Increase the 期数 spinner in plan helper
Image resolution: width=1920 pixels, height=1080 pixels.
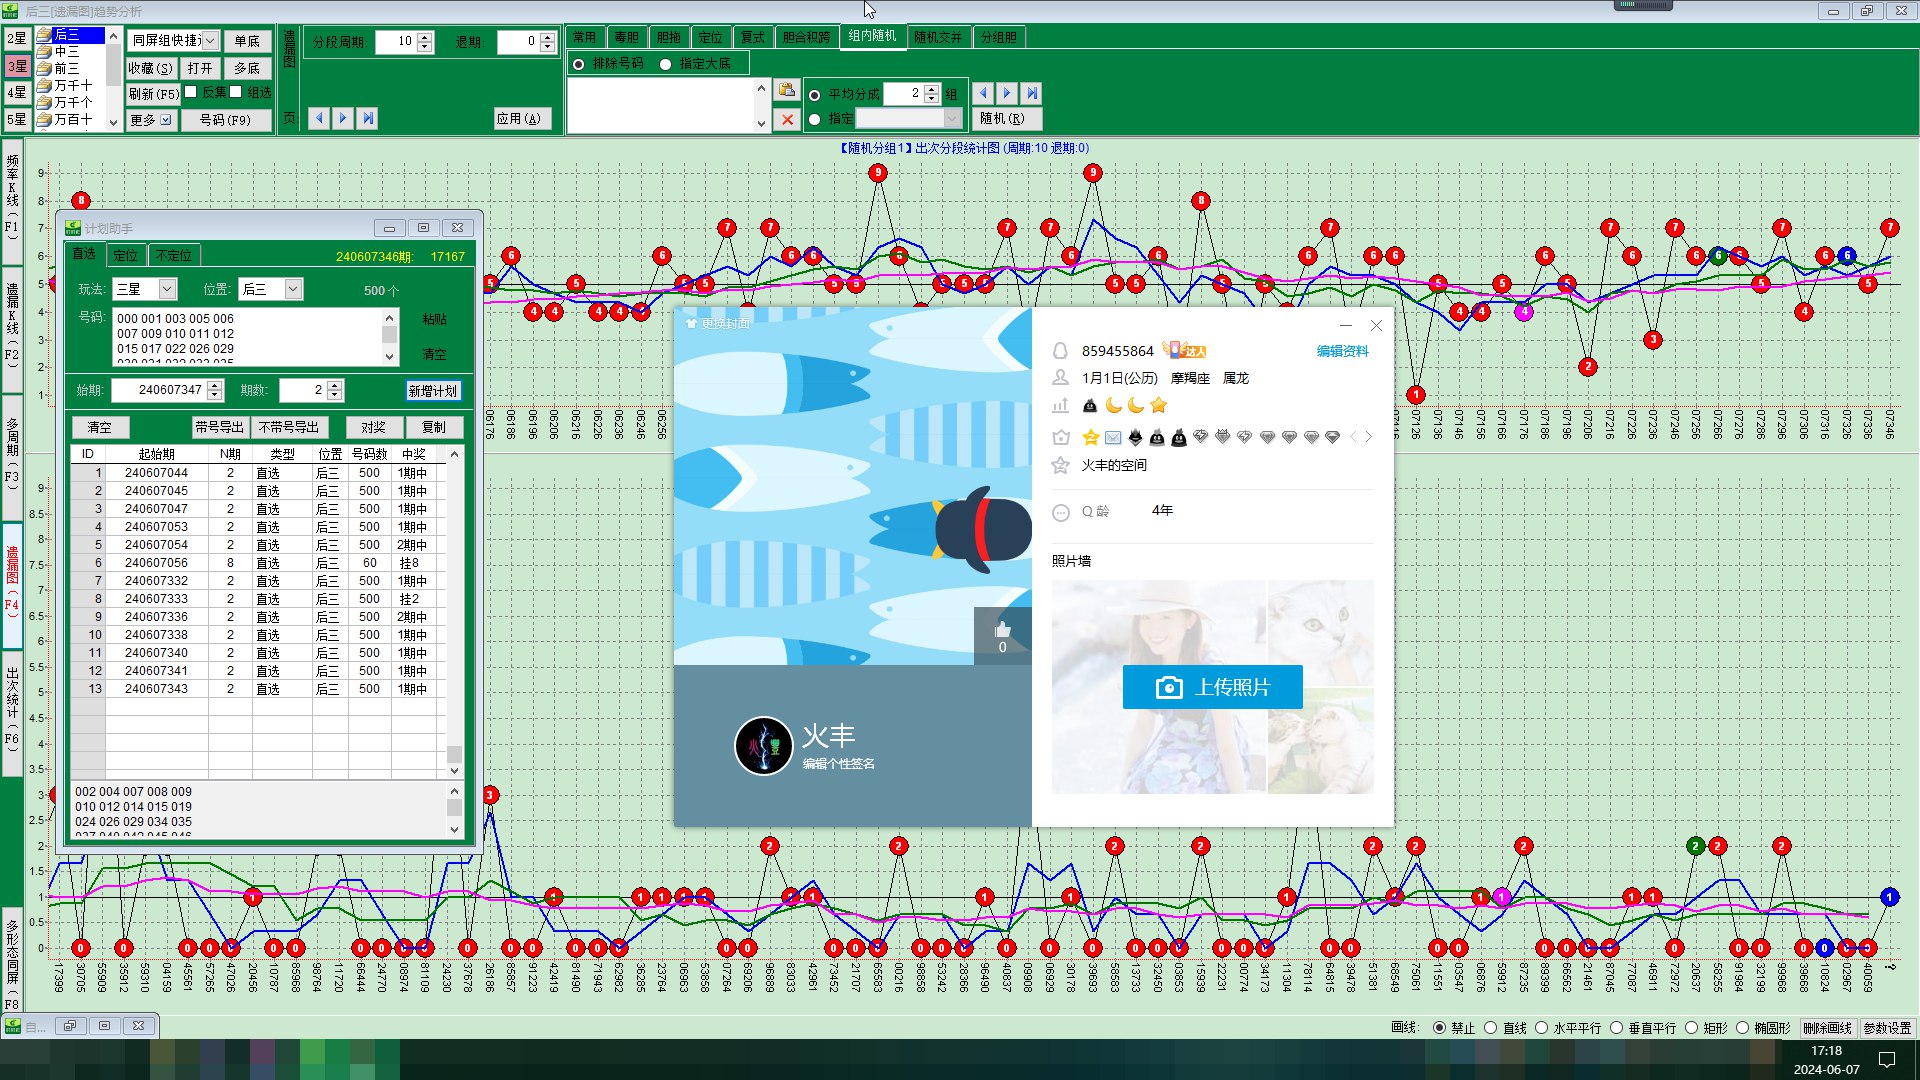335,385
